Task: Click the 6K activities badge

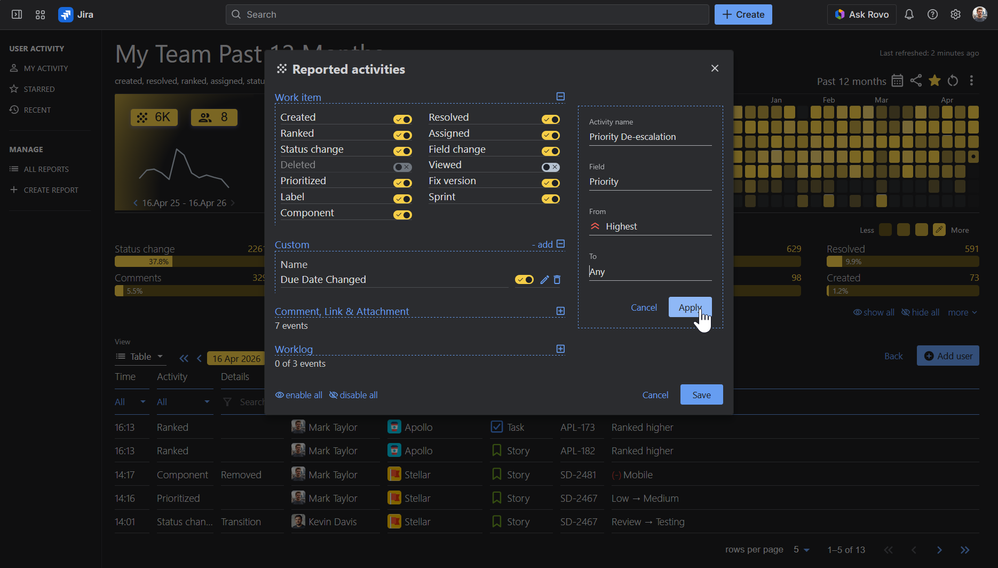Action: tap(154, 117)
